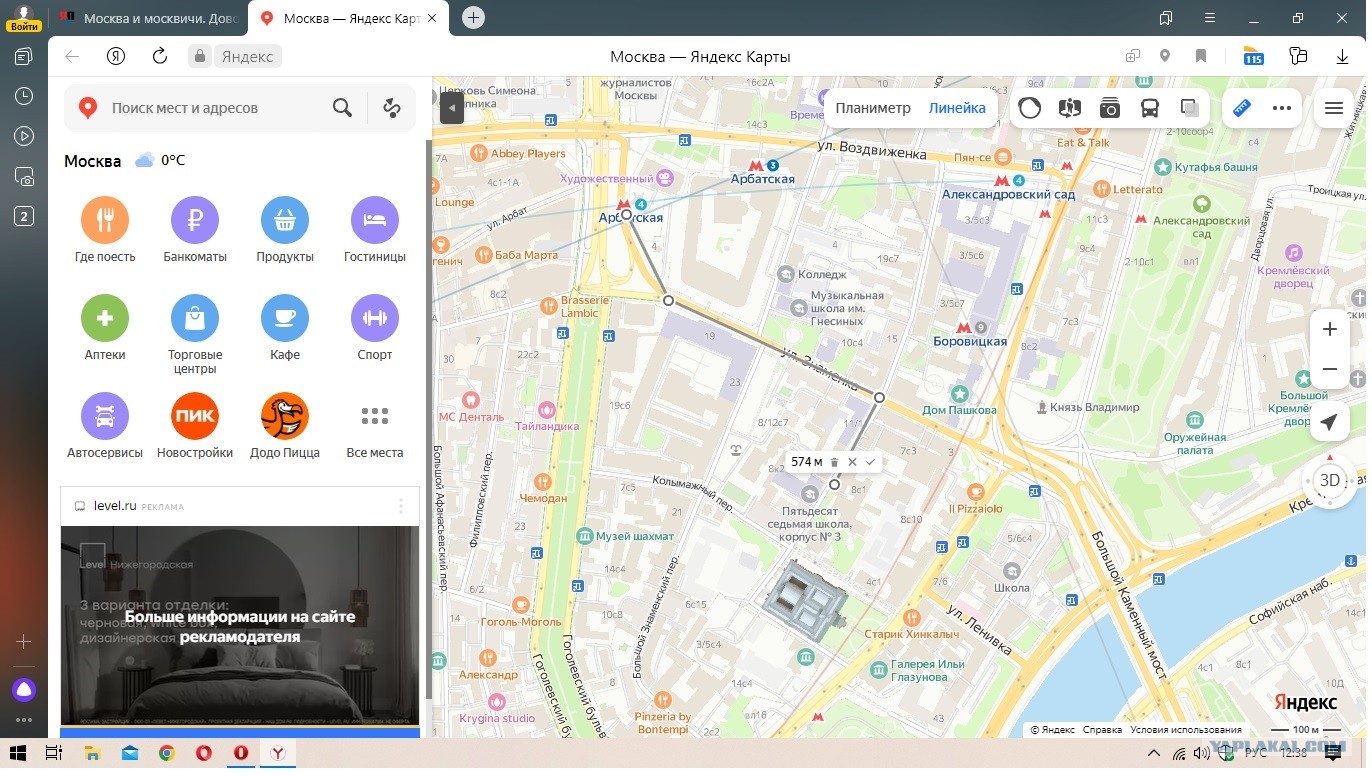This screenshot has height=776, width=1372.
Task: Show 'Все места' categories
Action: [375, 417]
